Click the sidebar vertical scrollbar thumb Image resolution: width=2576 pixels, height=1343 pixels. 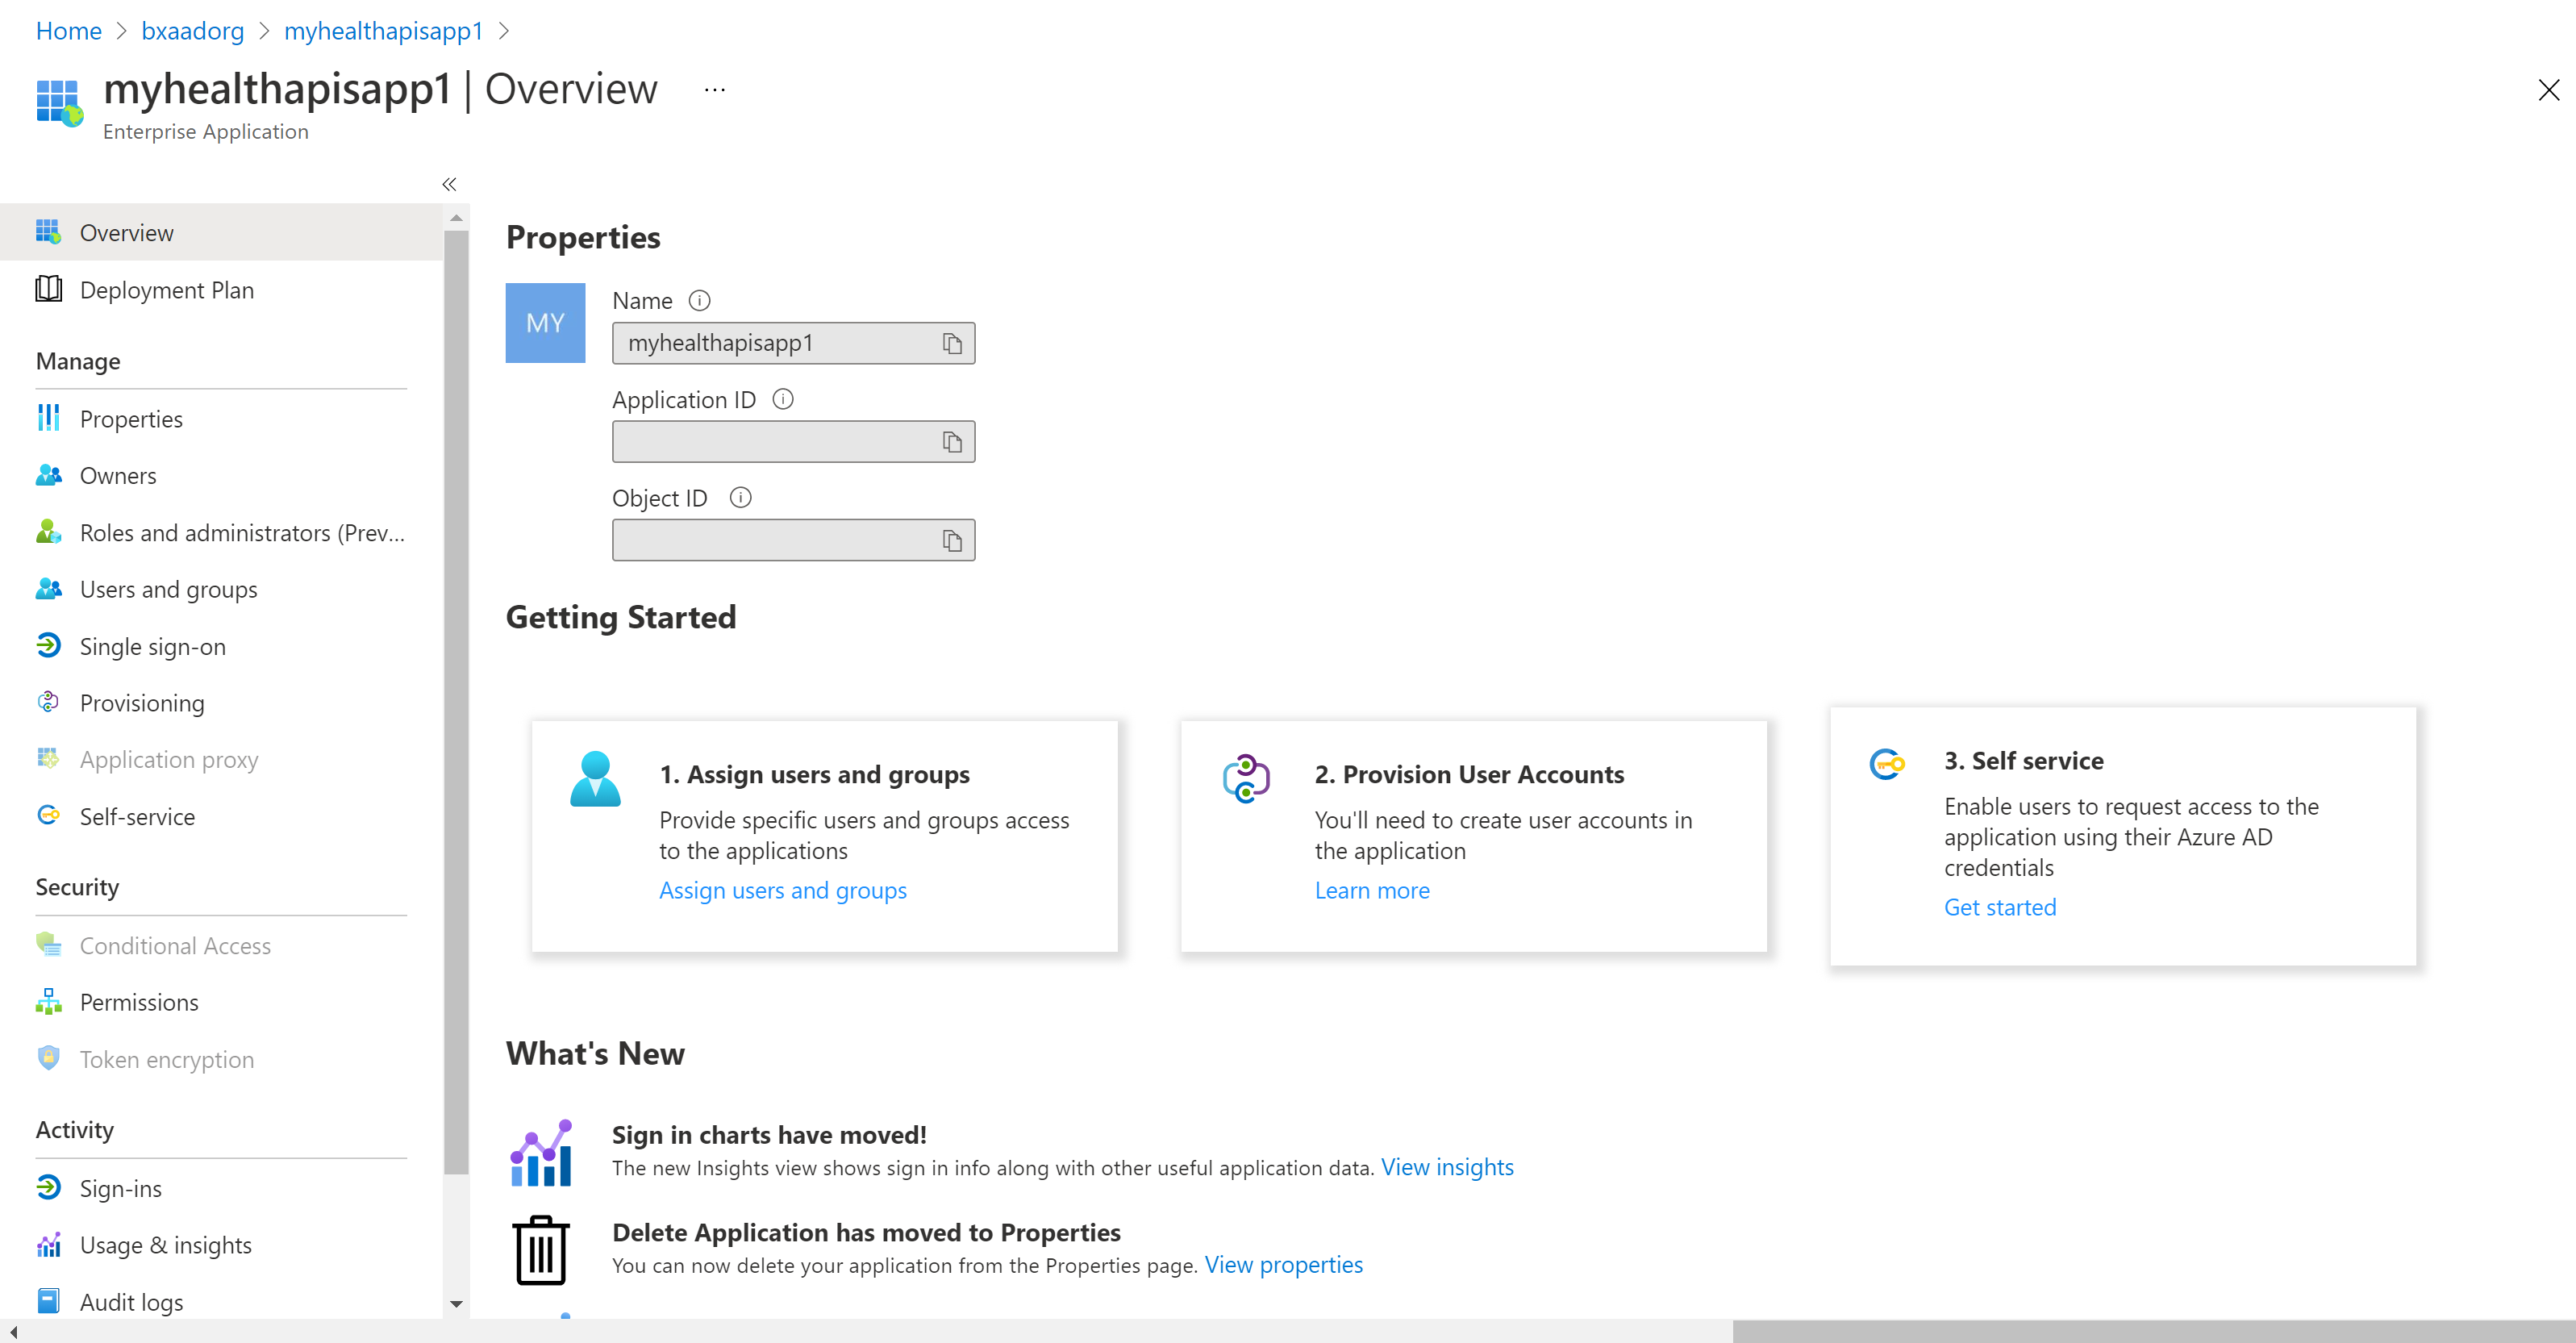click(456, 703)
